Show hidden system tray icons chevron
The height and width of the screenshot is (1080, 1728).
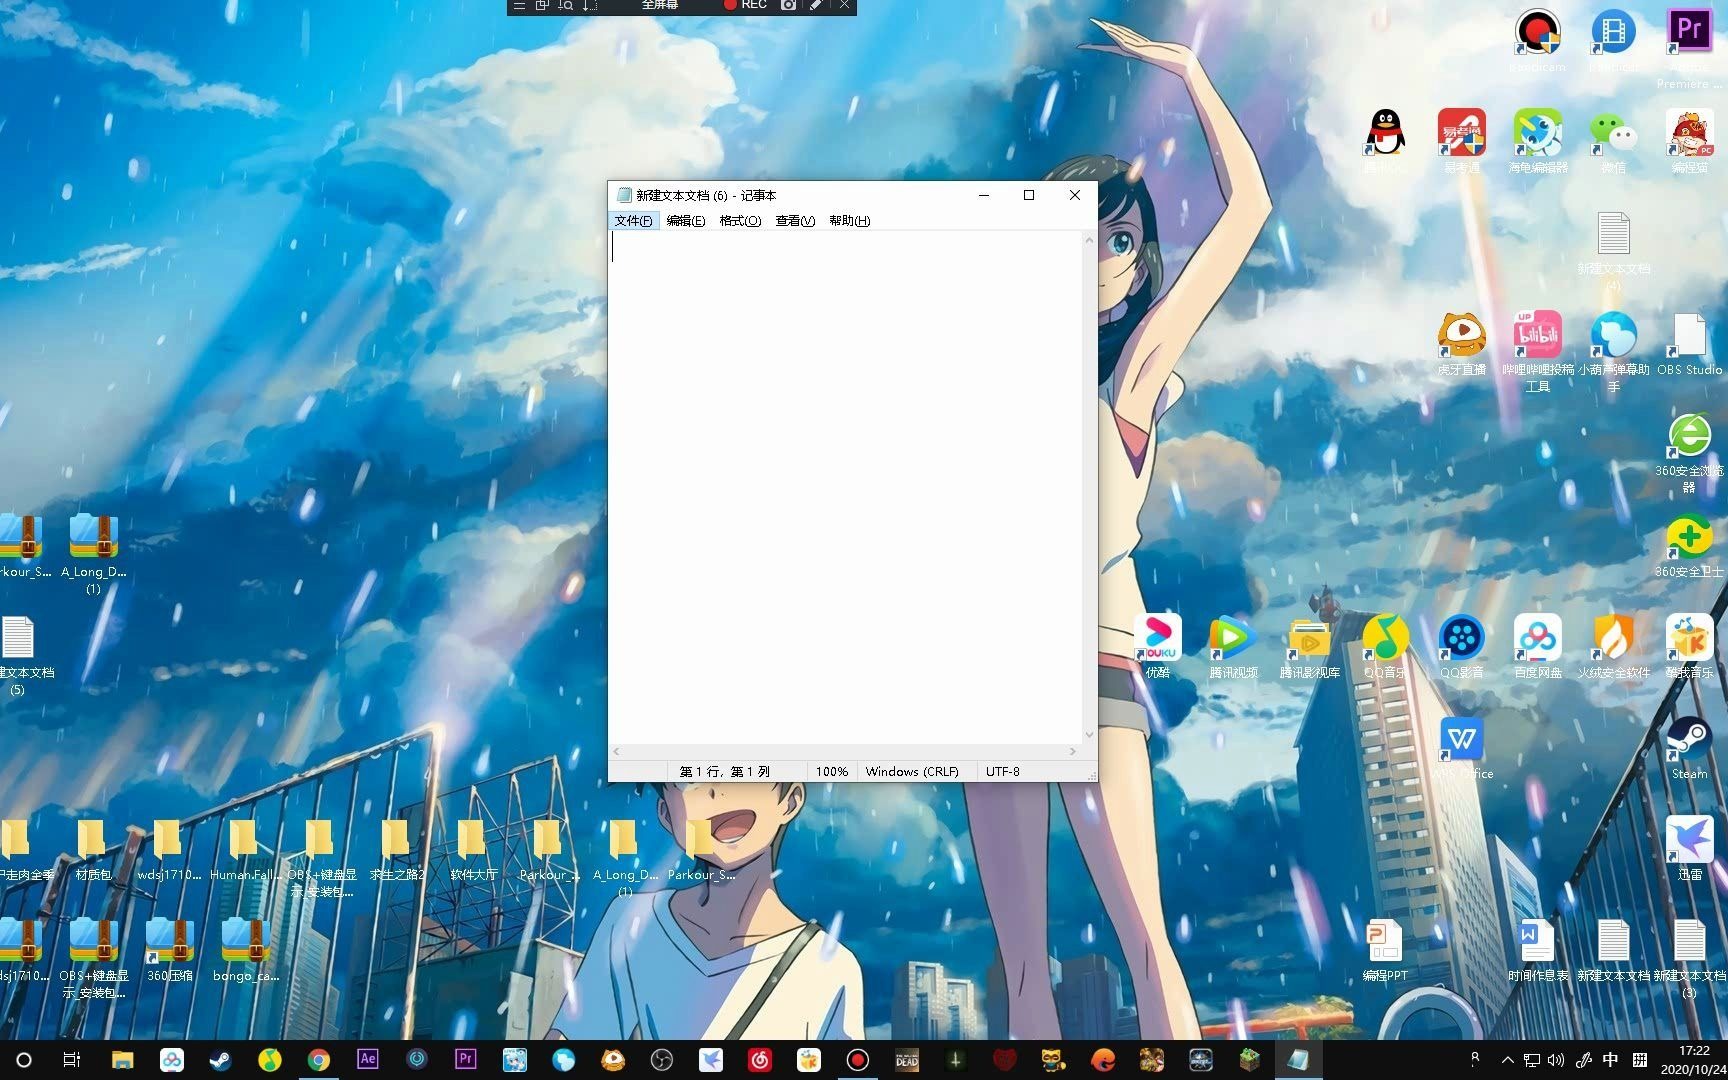point(1508,1060)
